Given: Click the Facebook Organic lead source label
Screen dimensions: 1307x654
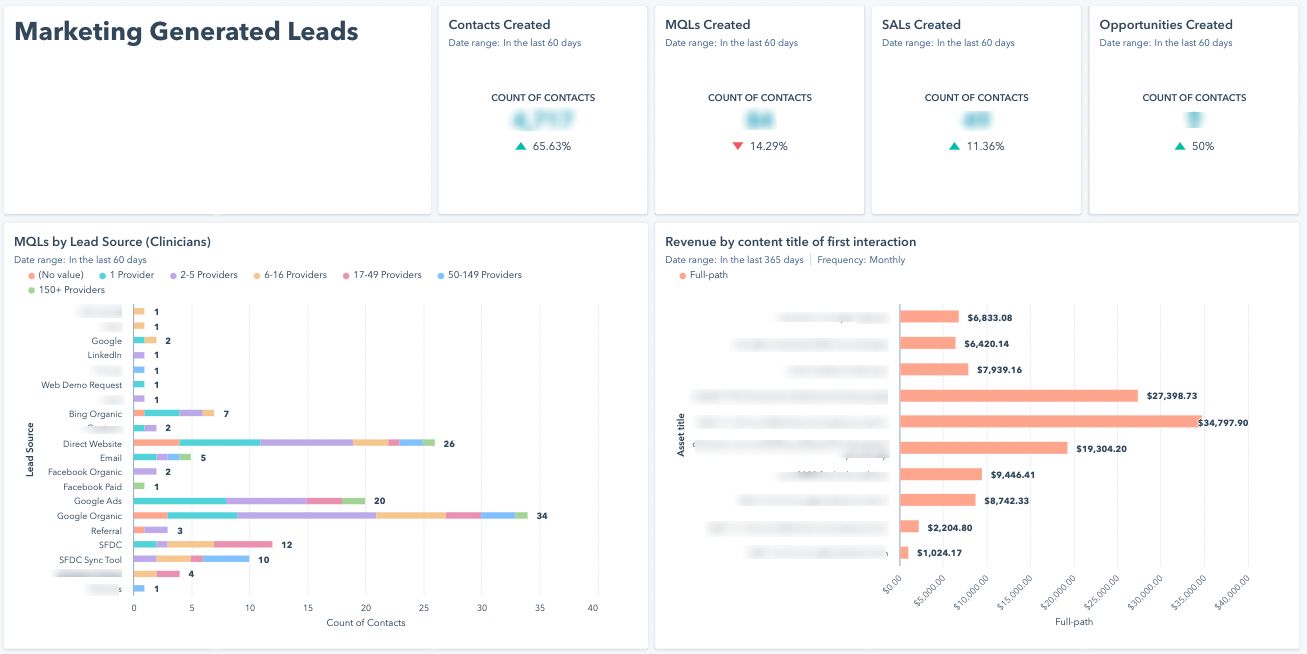Looking at the screenshot, I should tap(85, 472).
